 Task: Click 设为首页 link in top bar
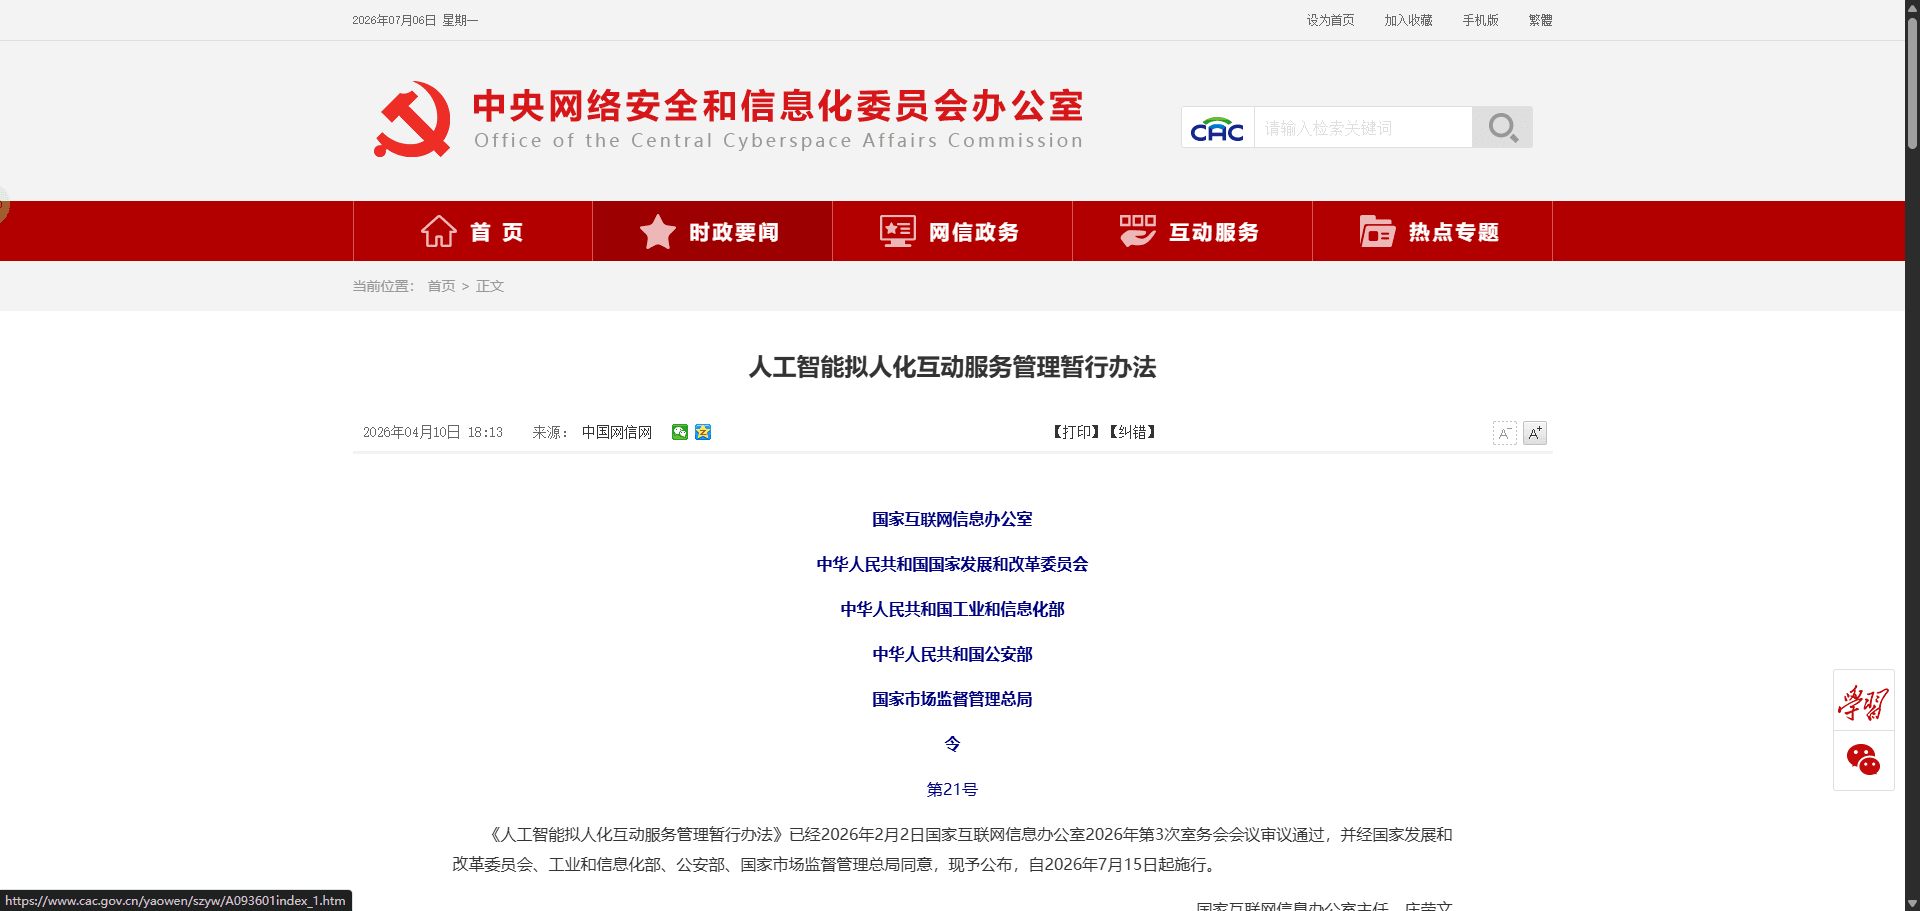(x=1330, y=20)
